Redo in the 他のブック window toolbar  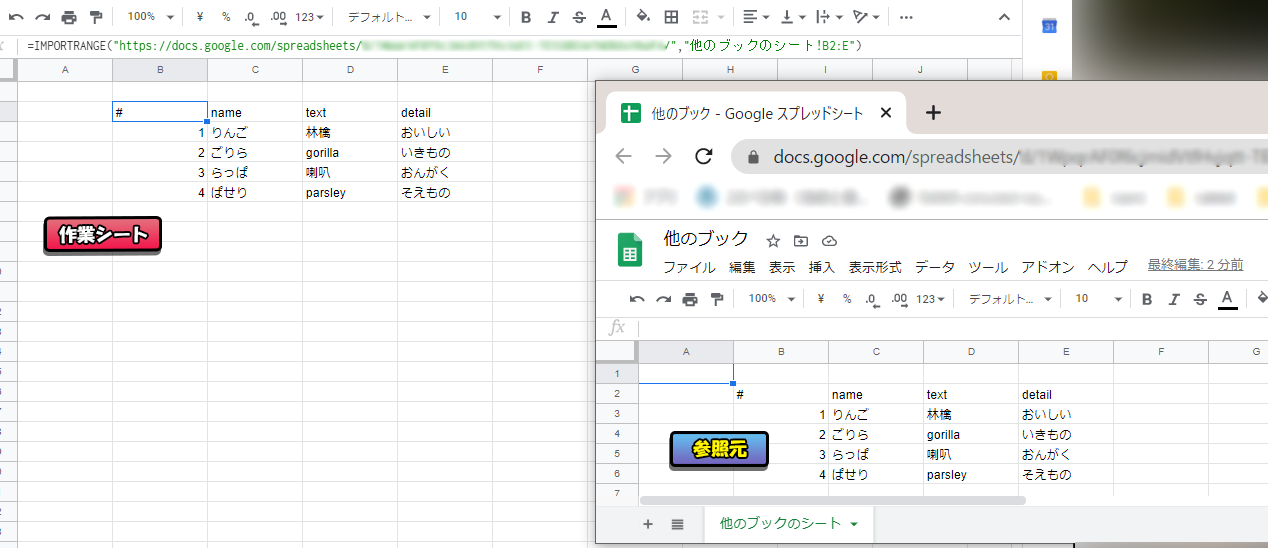point(663,298)
